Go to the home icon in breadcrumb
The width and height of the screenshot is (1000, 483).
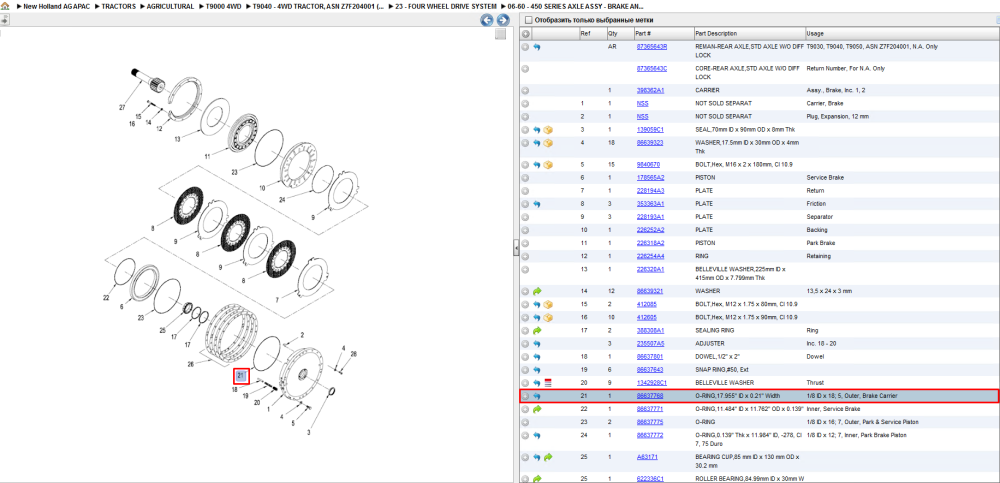(4, 6)
